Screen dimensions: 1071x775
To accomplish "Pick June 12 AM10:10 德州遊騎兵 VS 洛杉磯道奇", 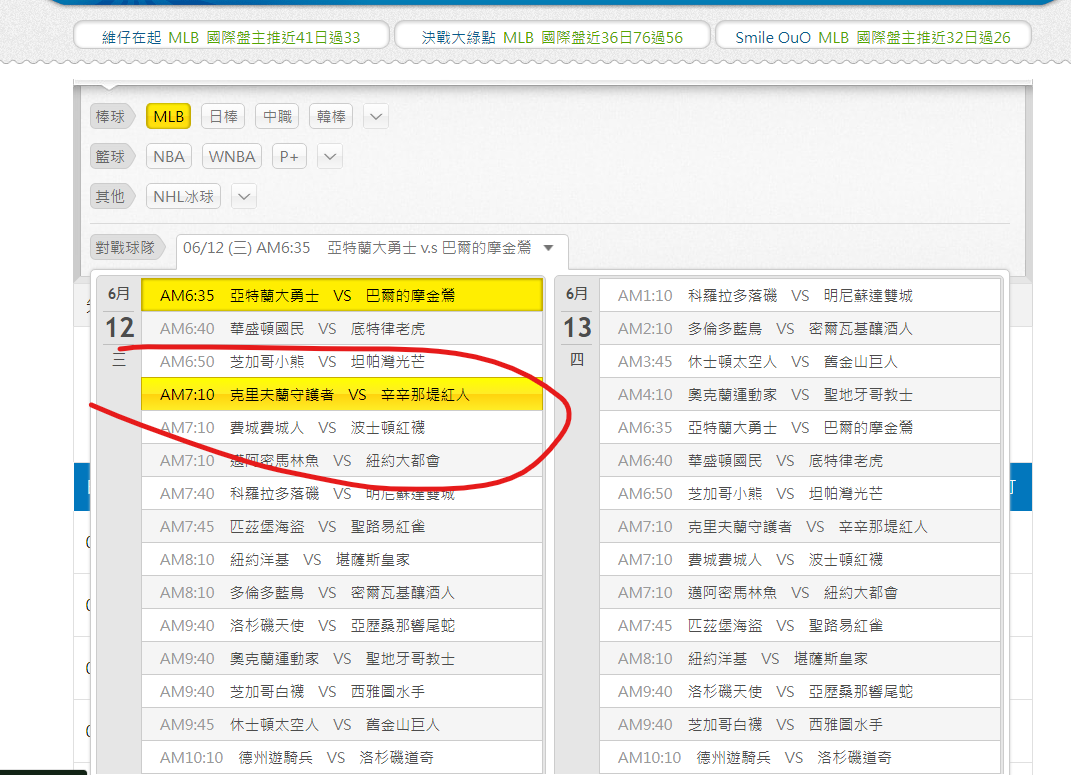I will [342, 758].
